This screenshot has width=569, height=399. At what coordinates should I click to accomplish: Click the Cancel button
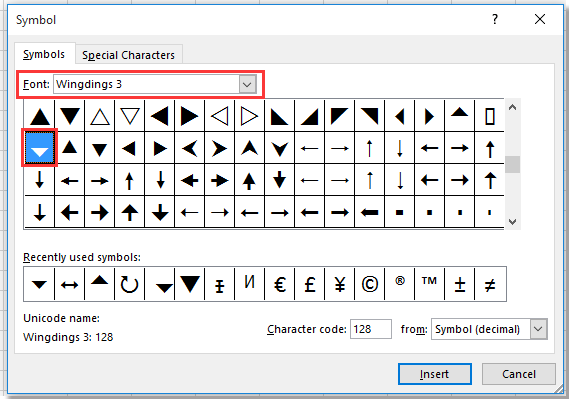pos(519,374)
